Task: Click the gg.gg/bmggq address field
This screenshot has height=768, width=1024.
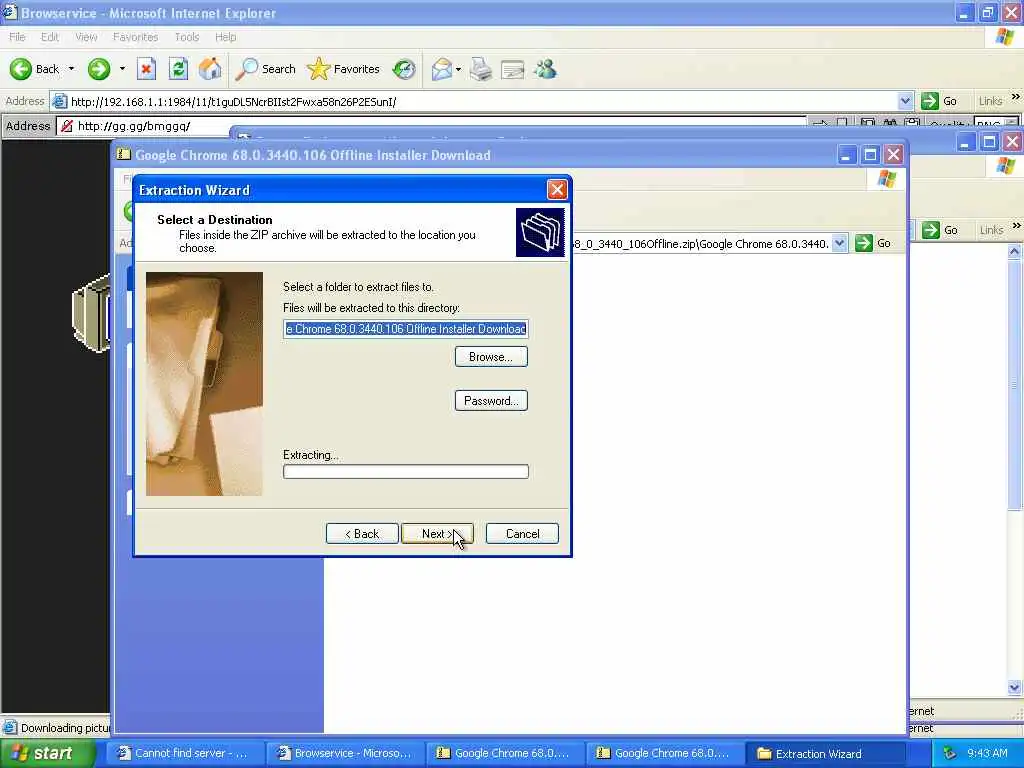Action: click(x=431, y=126)
